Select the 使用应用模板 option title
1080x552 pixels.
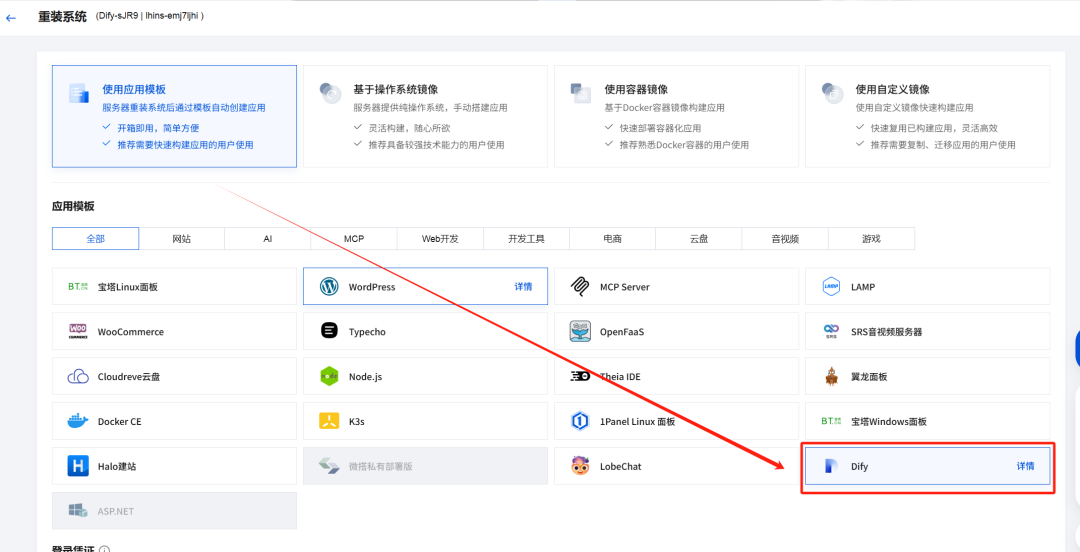[134, 90]
